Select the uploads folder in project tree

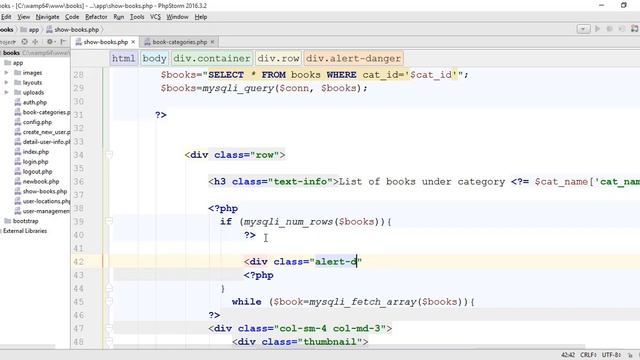[29, 92]
